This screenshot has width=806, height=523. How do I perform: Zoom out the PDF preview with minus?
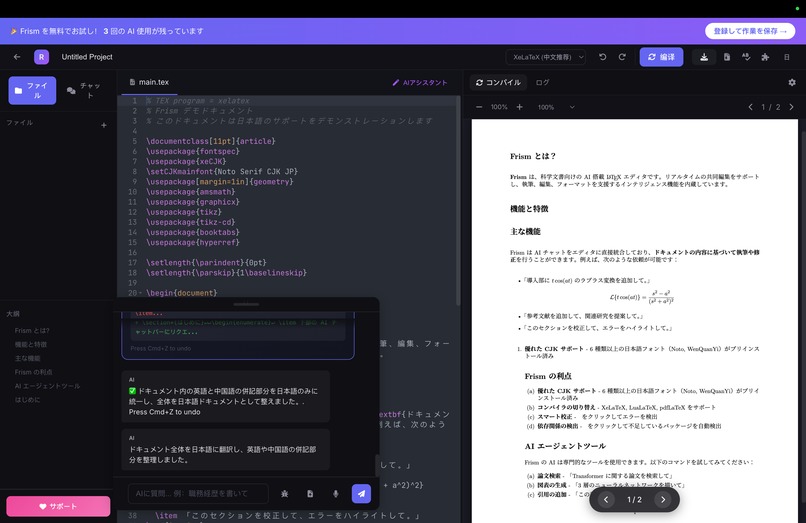(479, 107)
